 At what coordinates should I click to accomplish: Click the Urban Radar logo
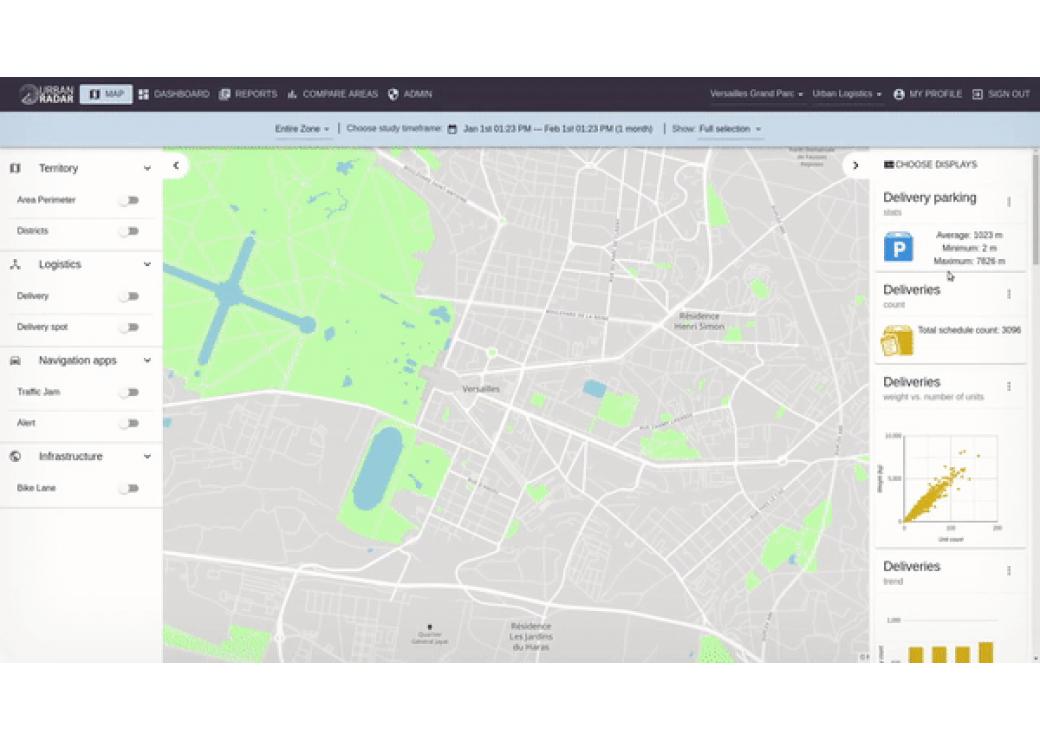[46, 94]
